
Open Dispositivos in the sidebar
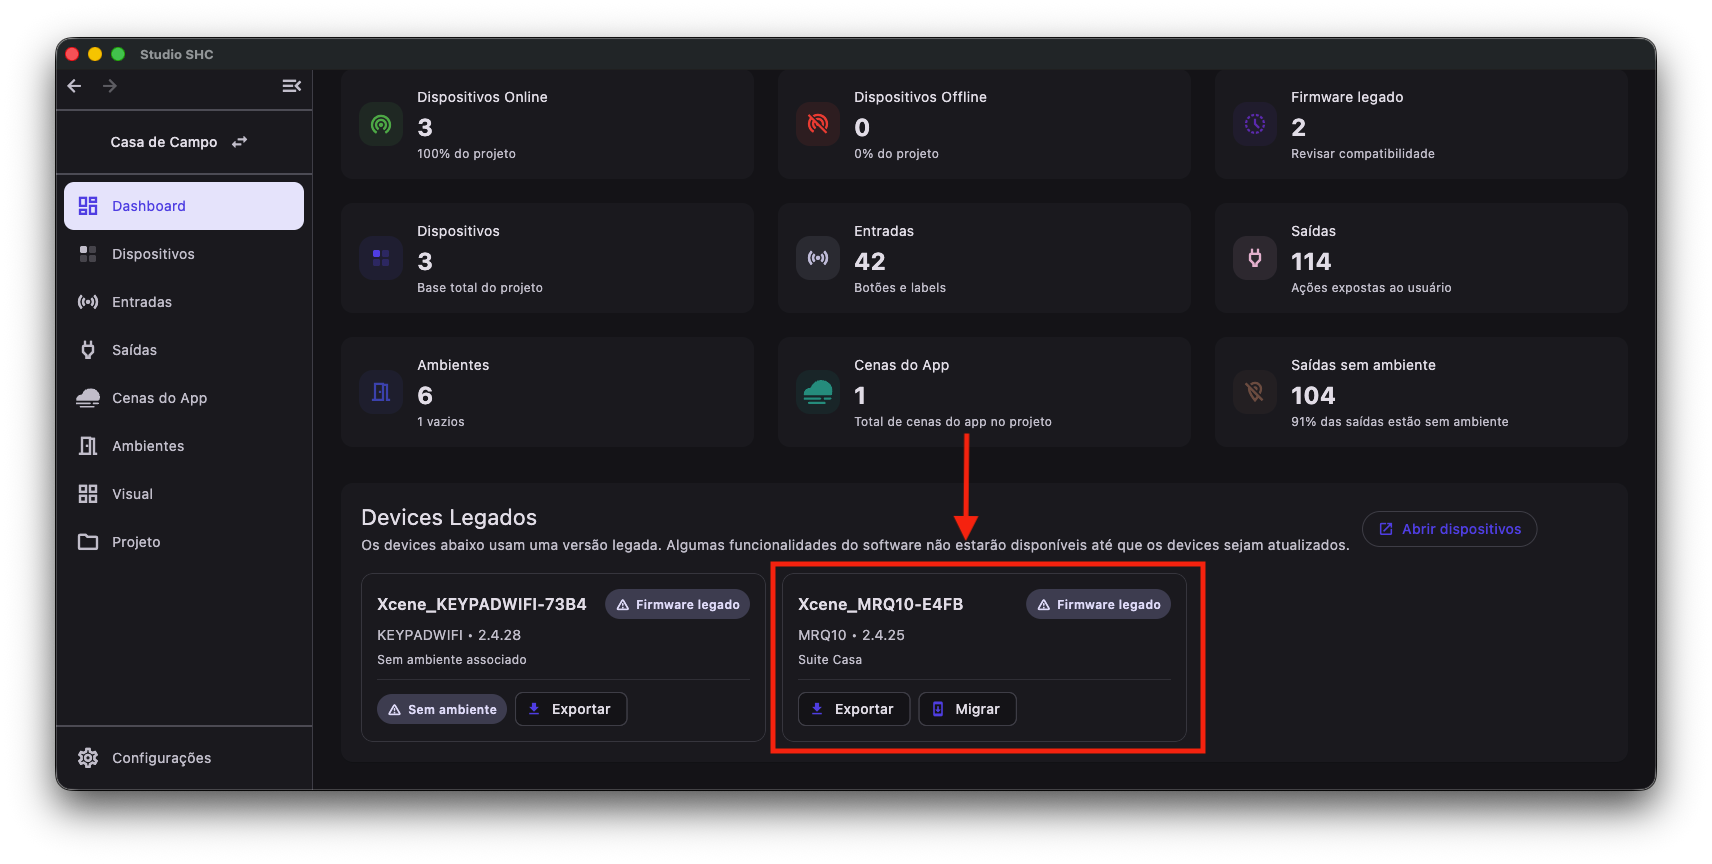tap(184, 254)
